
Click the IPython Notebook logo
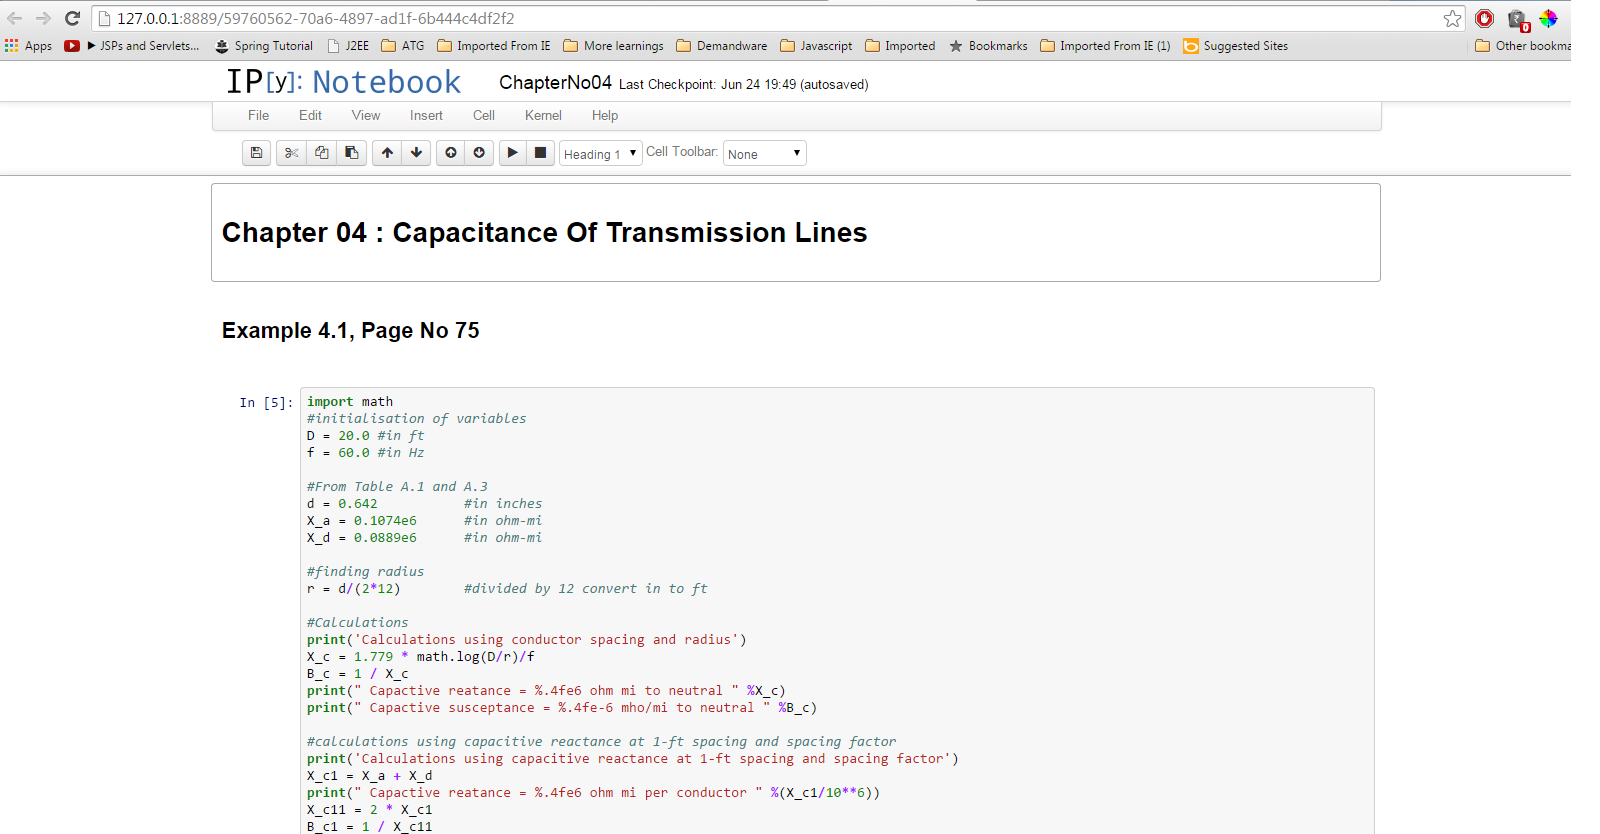pos(343,82)
